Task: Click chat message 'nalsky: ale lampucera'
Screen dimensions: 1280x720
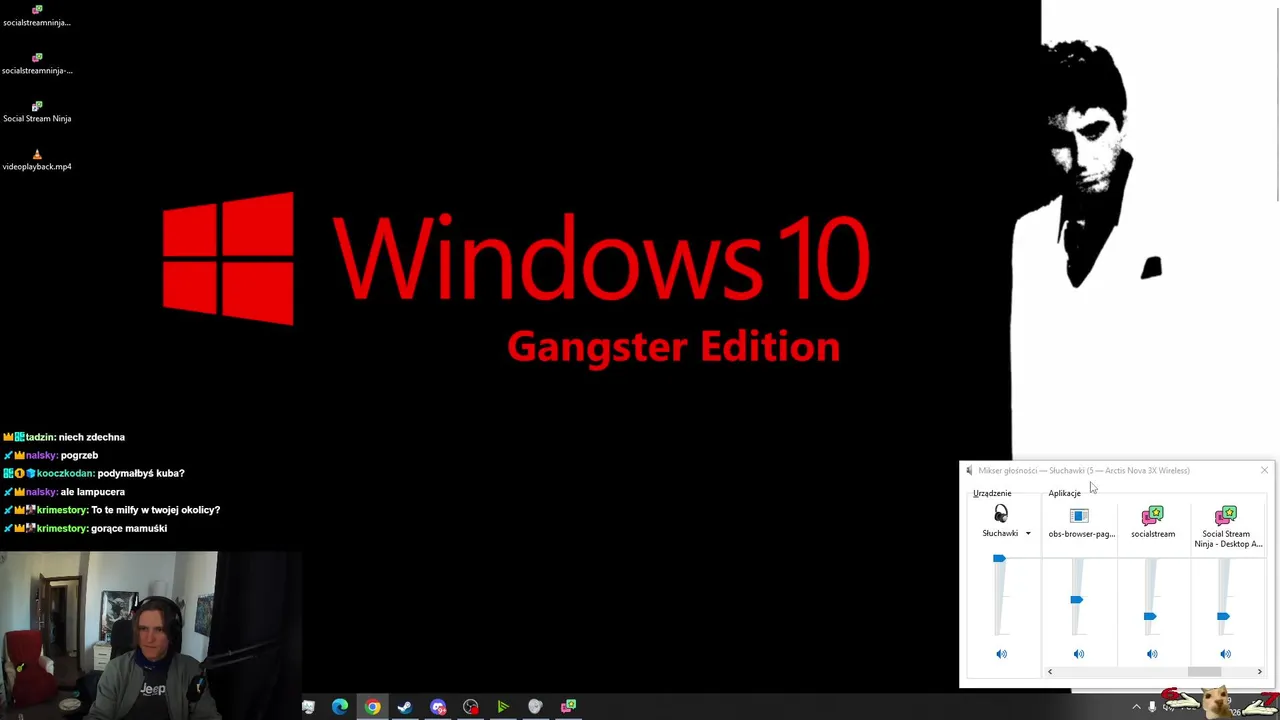Action: point(64,492)
